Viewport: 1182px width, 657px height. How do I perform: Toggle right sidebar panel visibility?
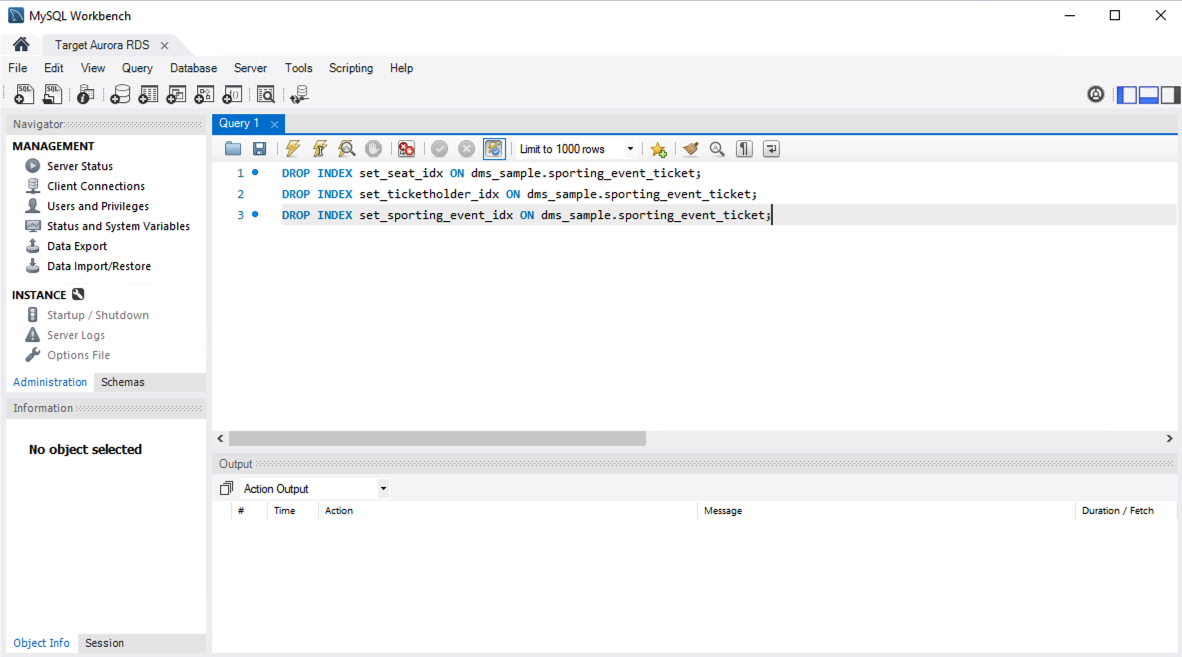1170,95
